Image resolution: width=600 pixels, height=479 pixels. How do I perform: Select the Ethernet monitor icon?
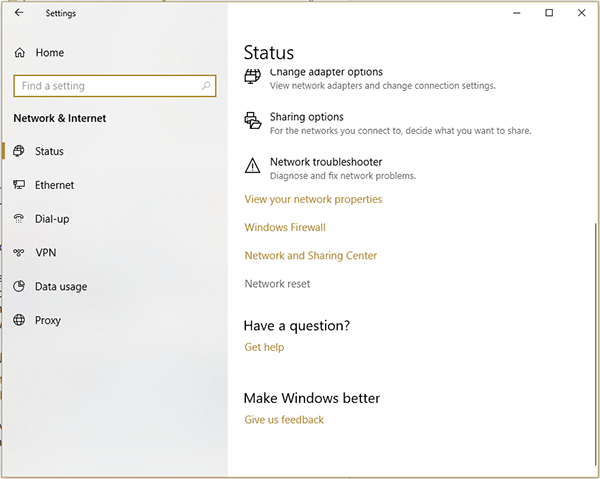[x=19, y=185]
